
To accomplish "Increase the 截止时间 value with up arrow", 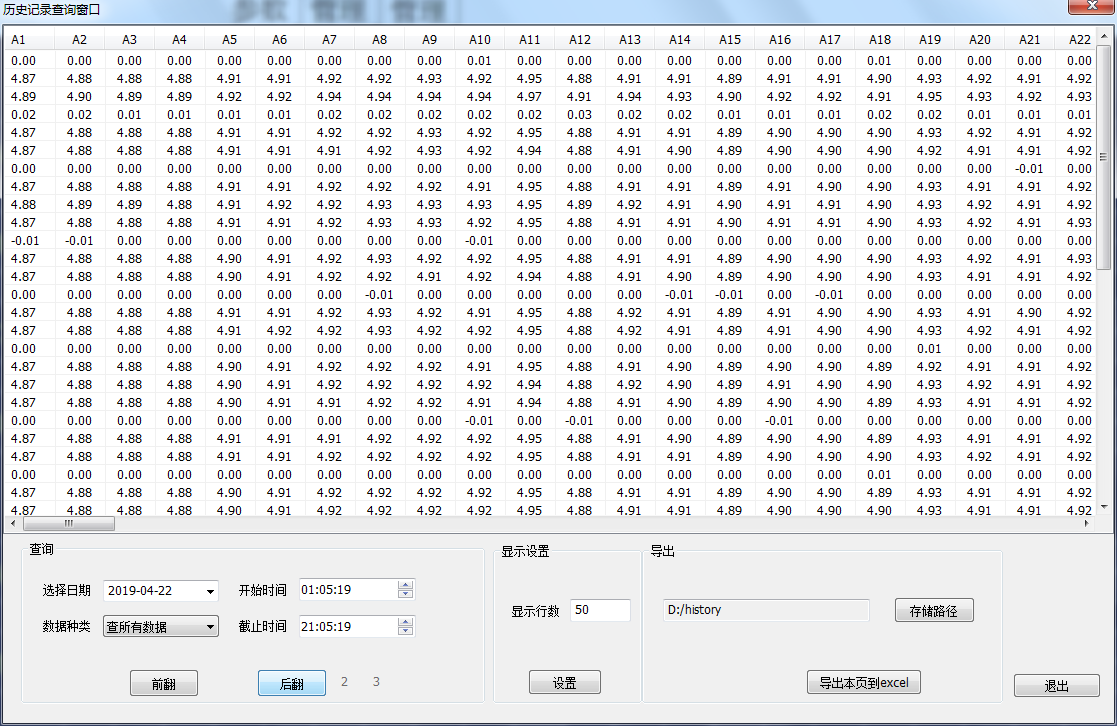I will click(405, 621).
